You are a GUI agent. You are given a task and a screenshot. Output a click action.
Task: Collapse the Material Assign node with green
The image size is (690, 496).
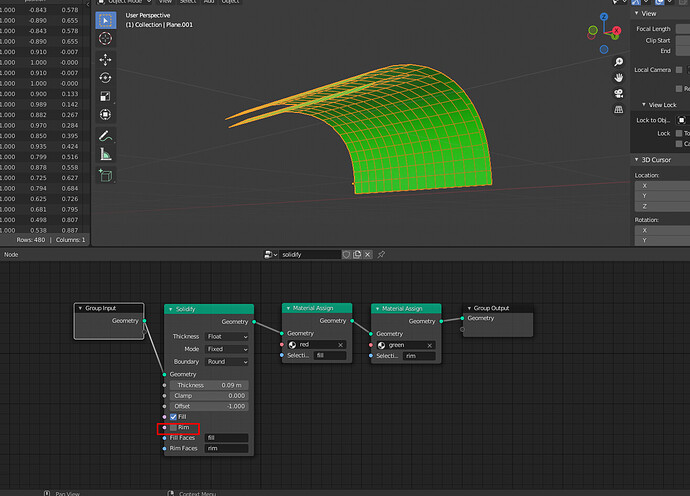point(377,309)
